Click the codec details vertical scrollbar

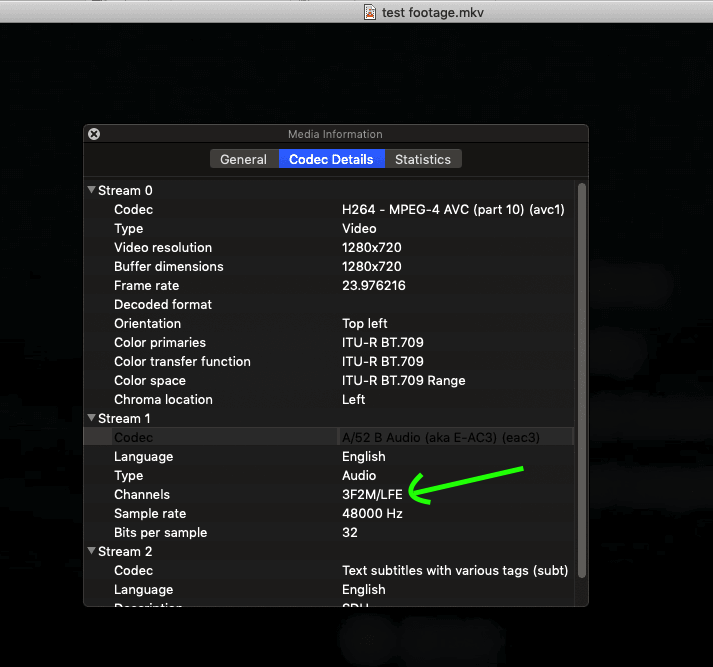point(582,380)
